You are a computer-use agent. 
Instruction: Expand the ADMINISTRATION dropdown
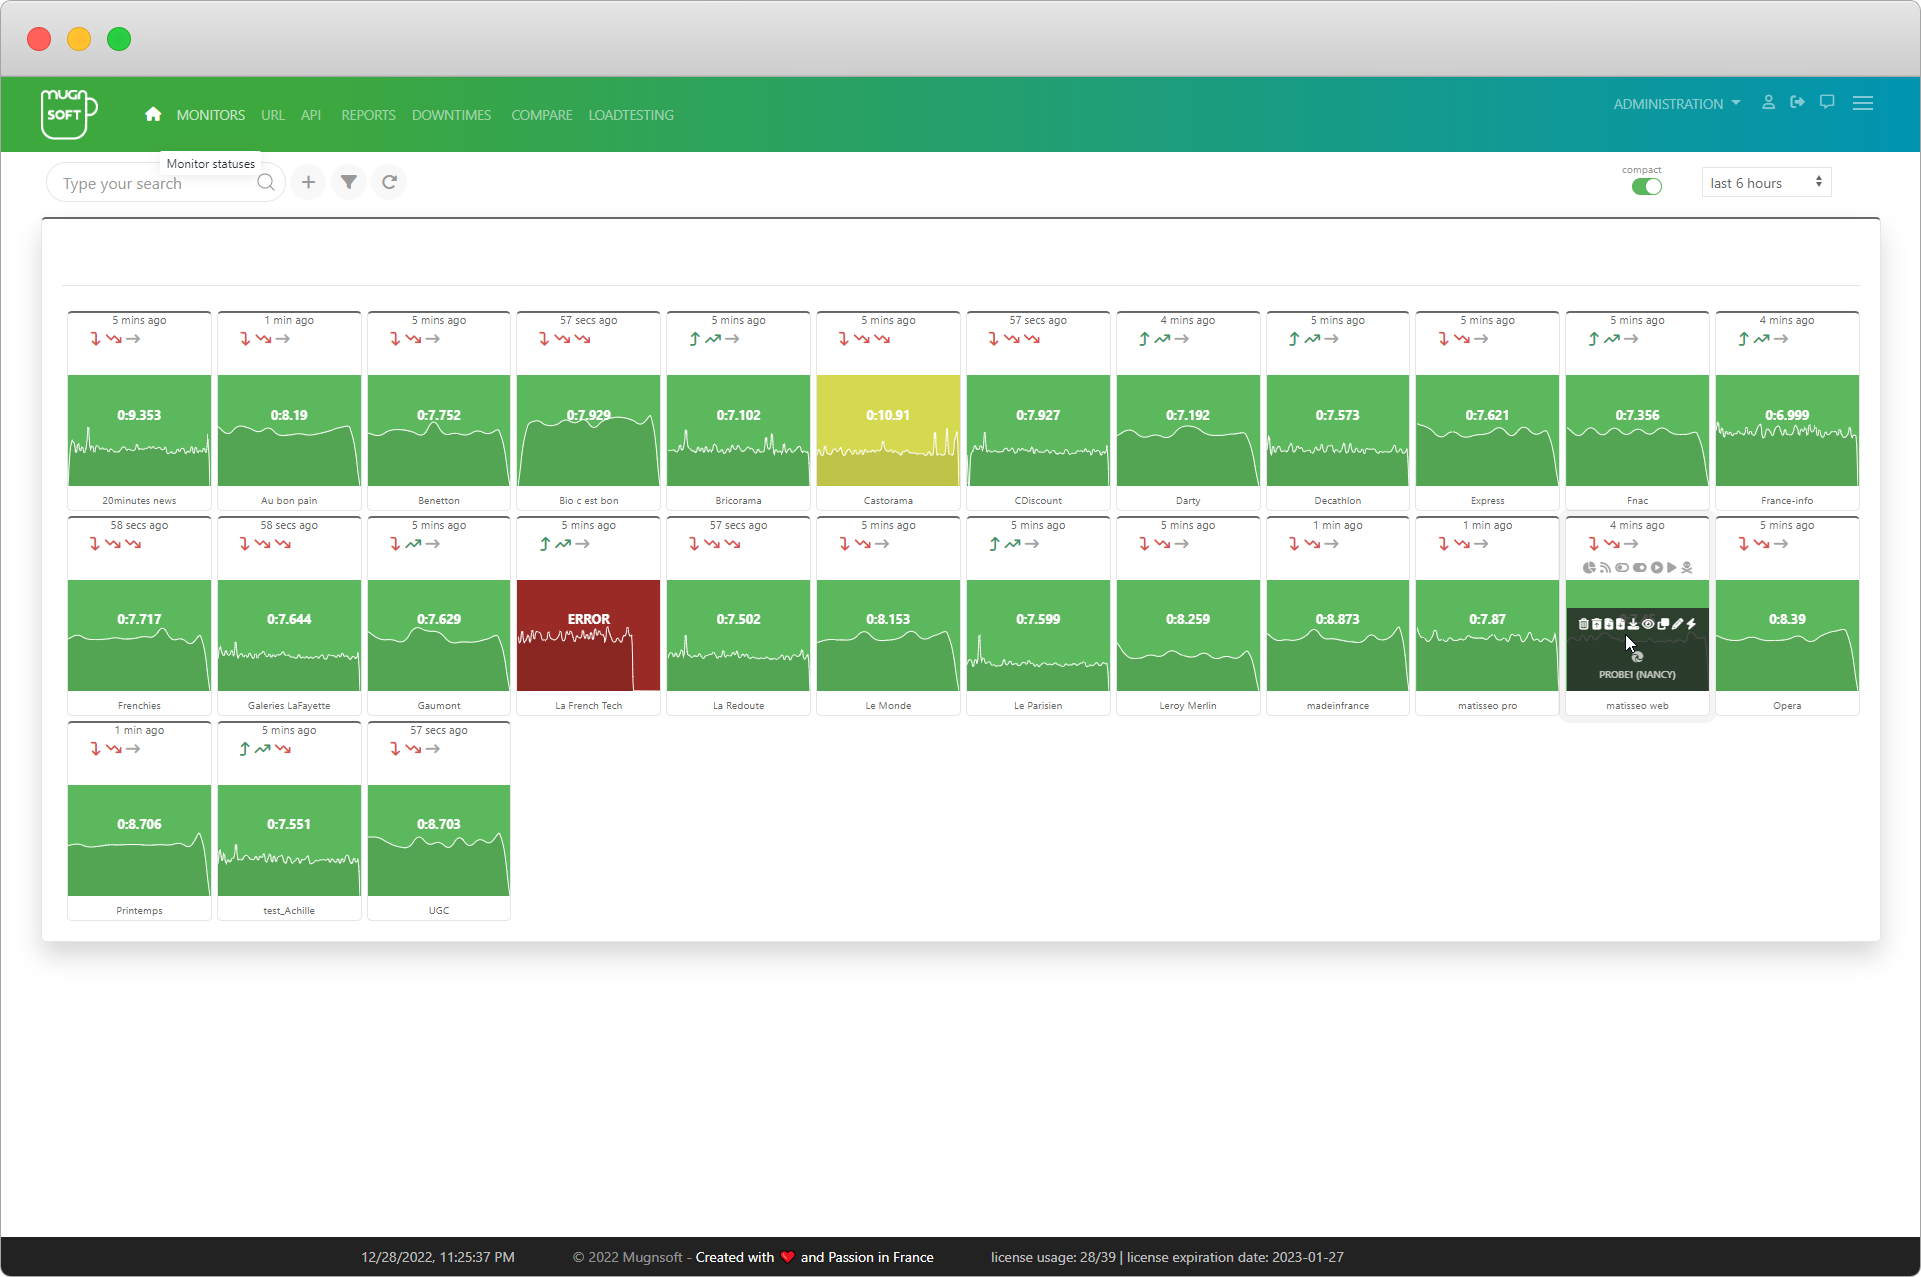1677,104
